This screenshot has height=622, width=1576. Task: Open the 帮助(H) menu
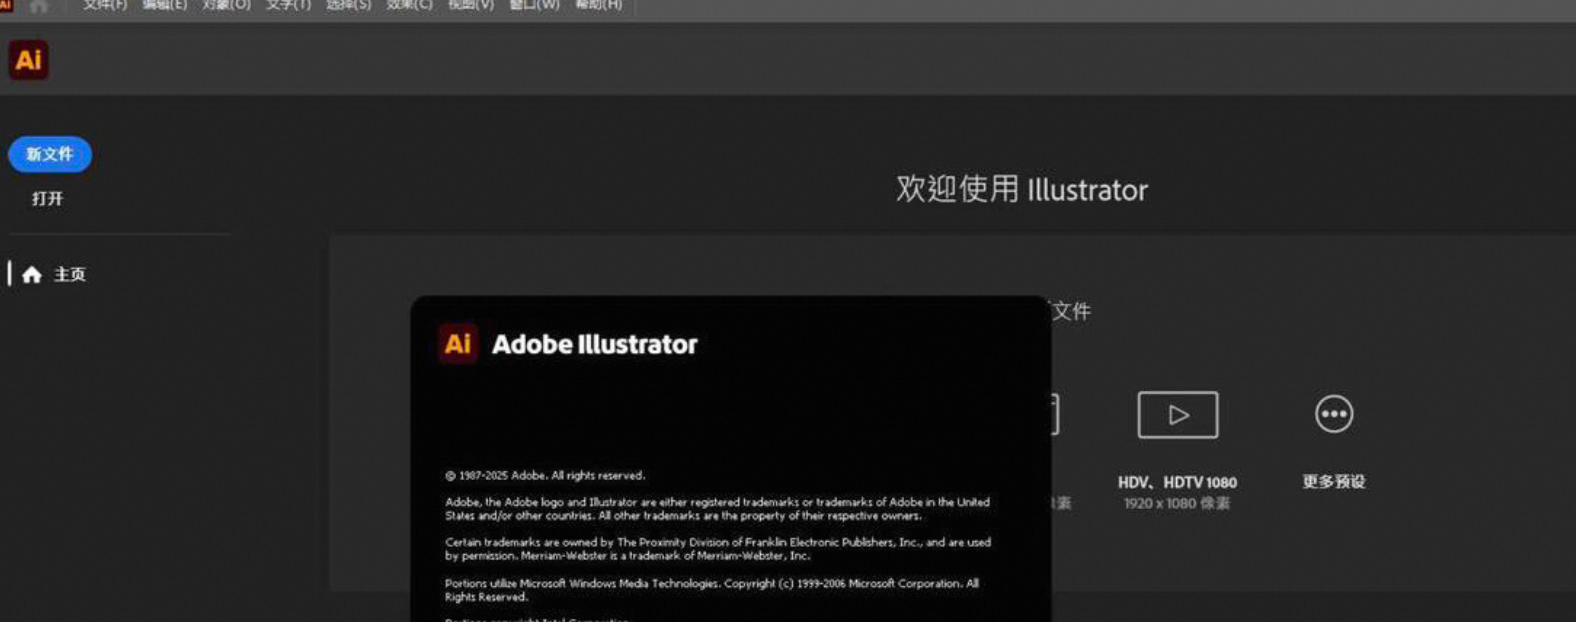[598, 5]
